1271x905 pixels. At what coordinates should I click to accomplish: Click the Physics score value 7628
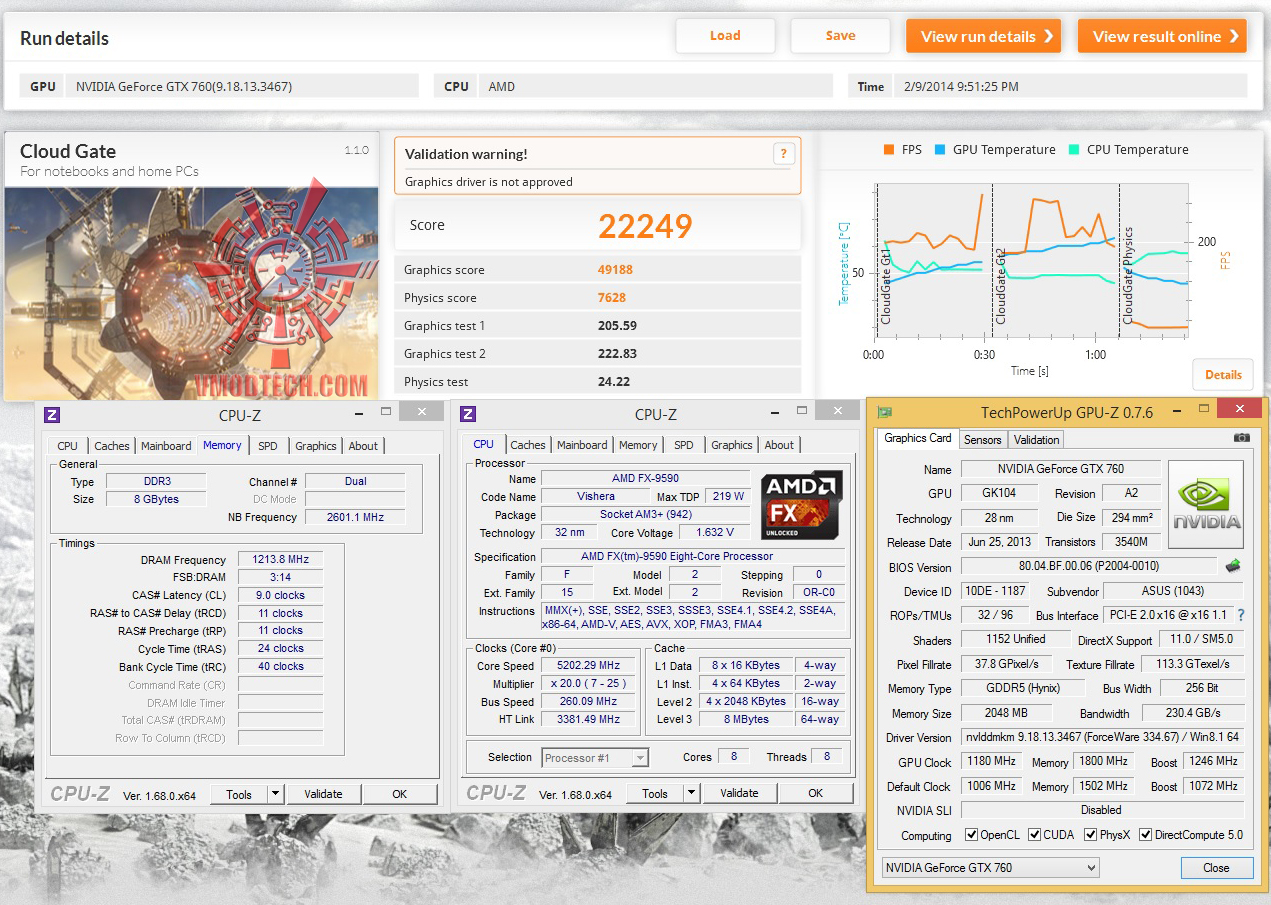tap(612, 298)
